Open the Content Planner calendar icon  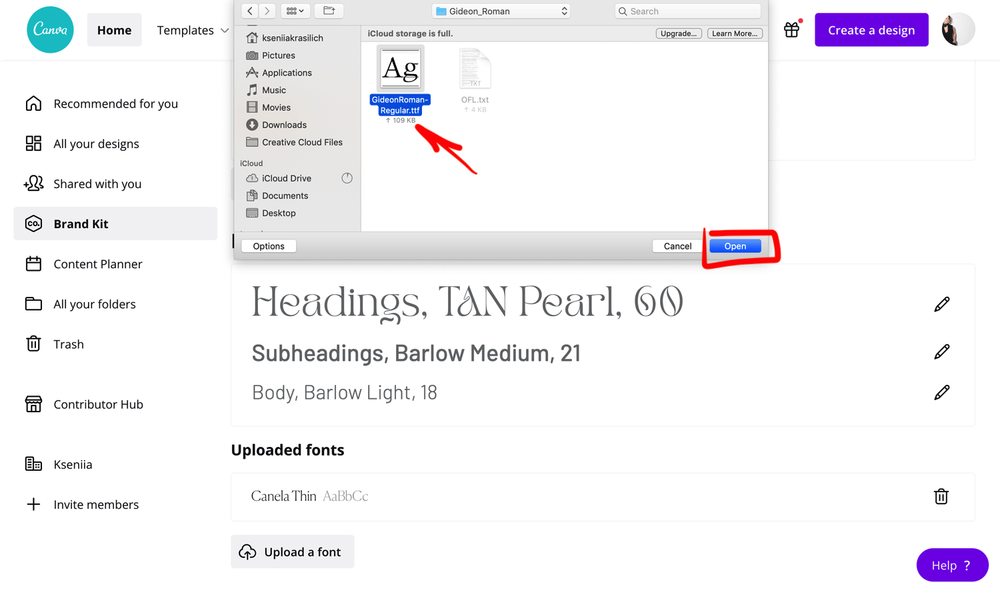32,264
